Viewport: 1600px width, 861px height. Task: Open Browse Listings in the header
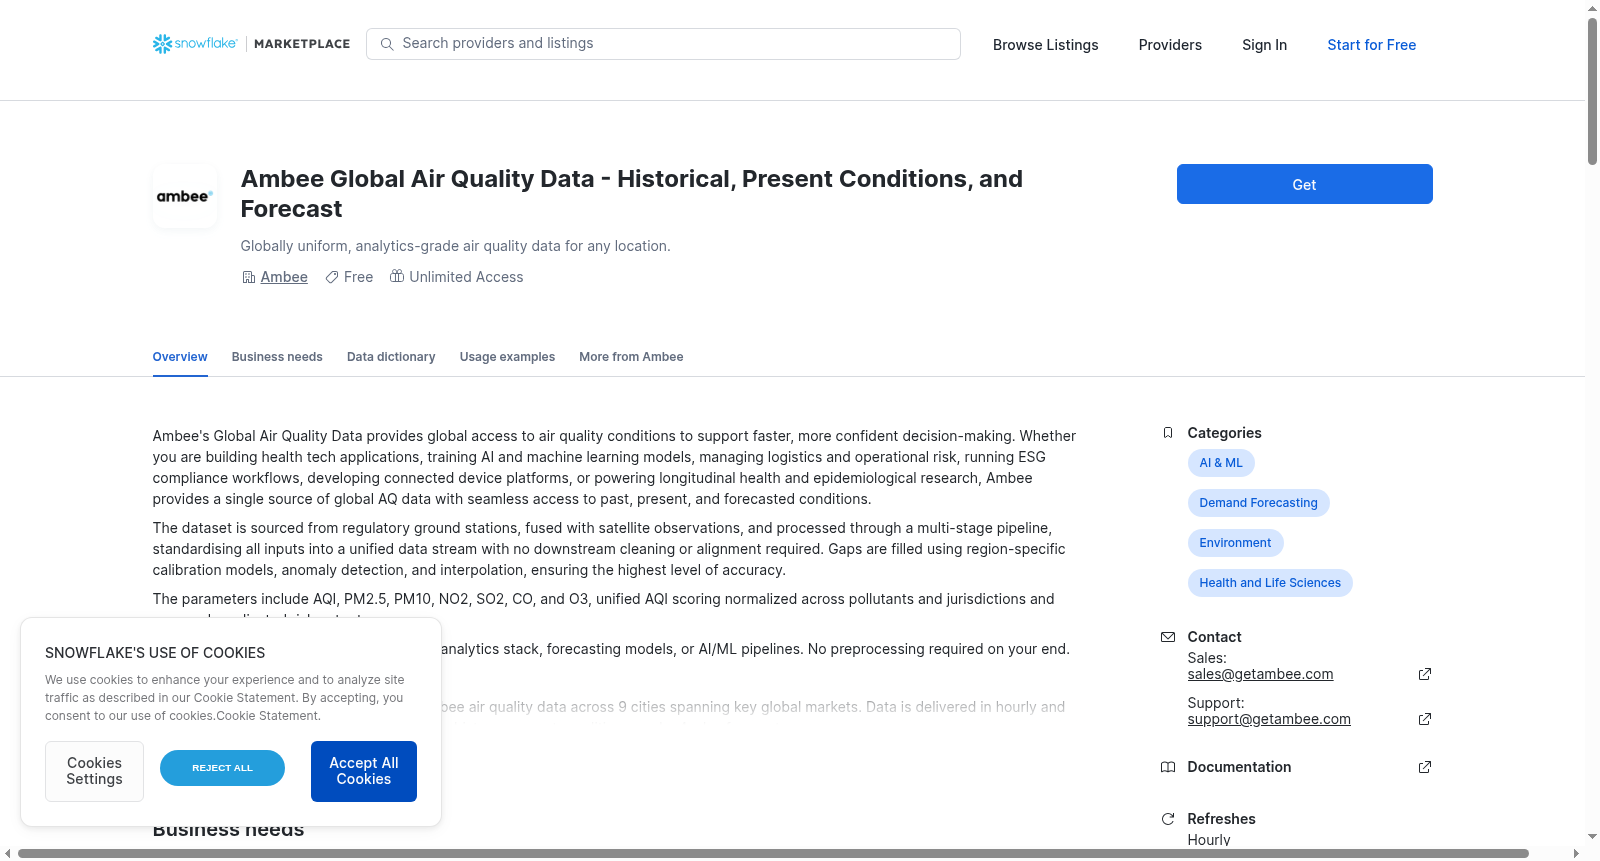1046,45
